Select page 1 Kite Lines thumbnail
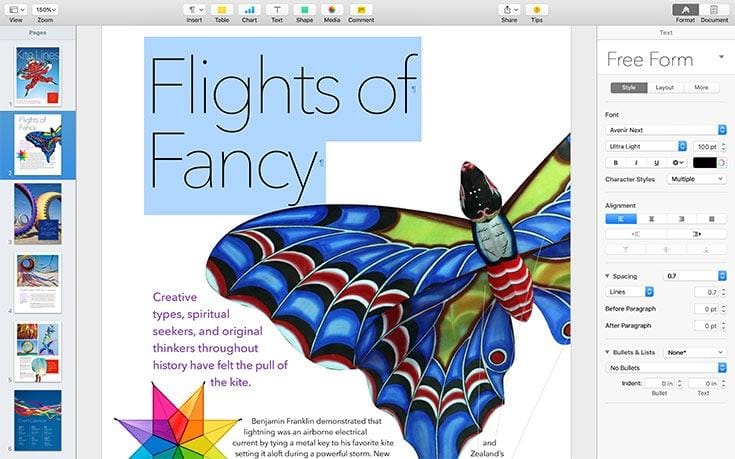The height and width of the screenshot is (459, 735). click(x=38, y=76)
